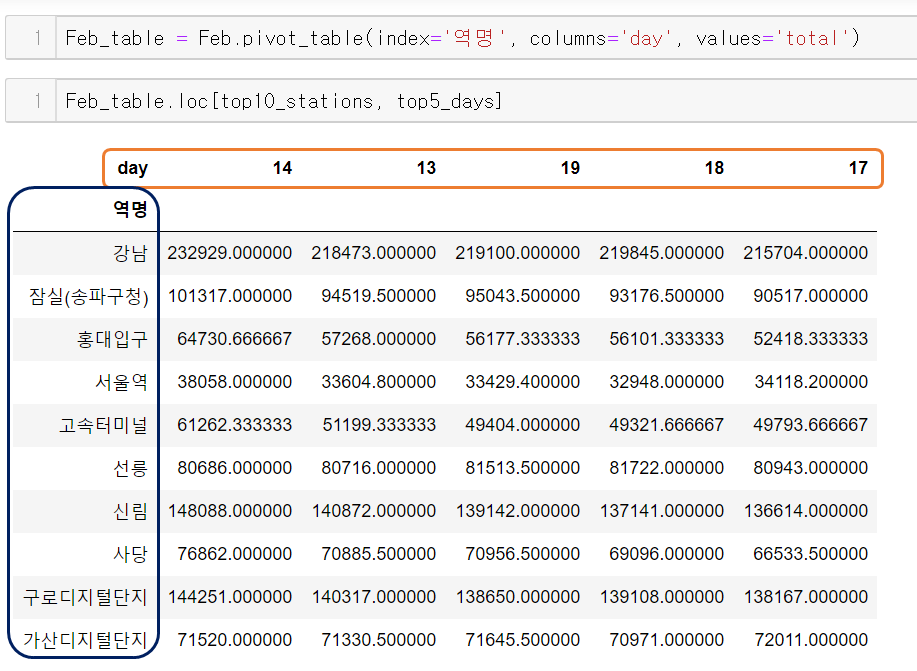Click cell value 33429.400000

(522, 382)
